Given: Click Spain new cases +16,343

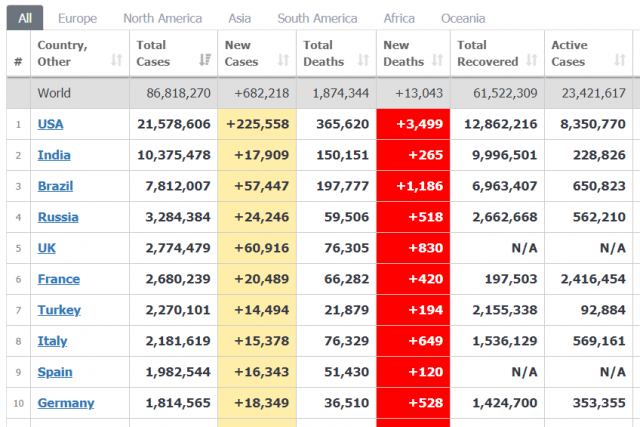Looking at the screenshot, I should point(262,372).
